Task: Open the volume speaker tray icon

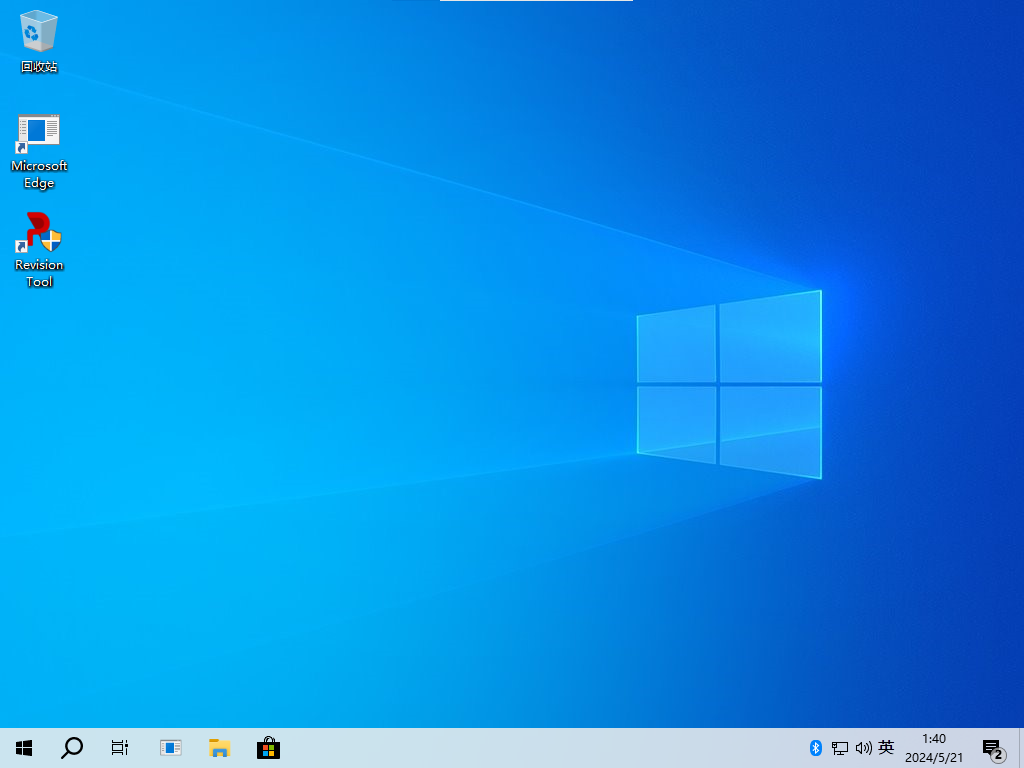Action: (x=863, y=748)
